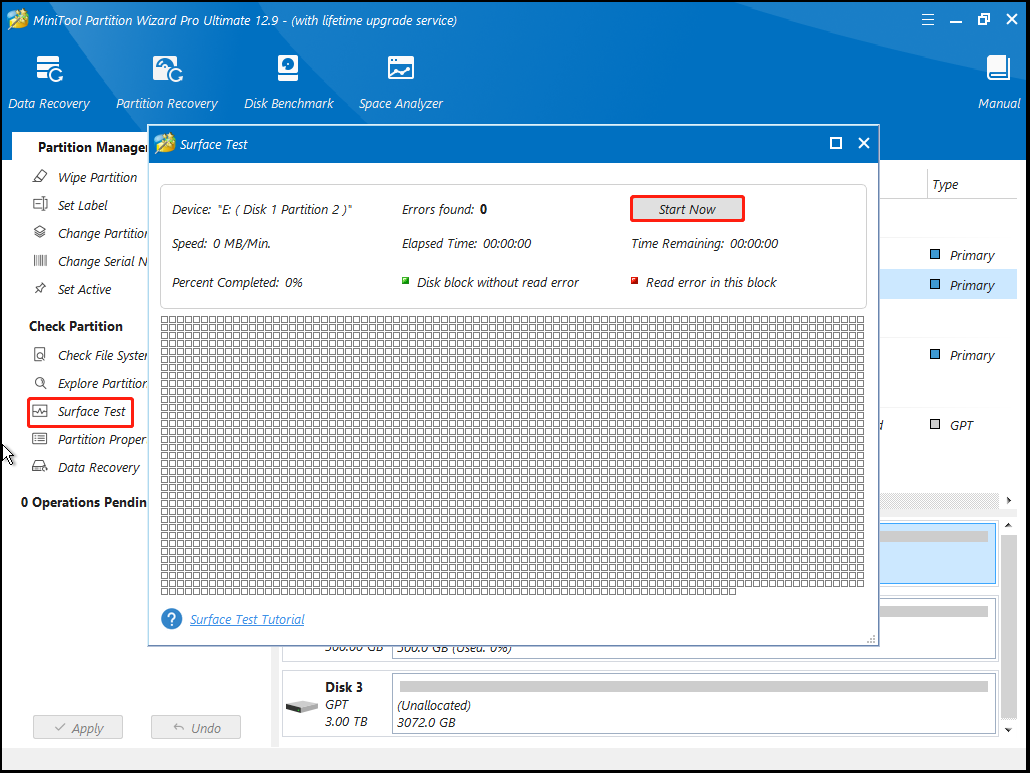Start the surface test with Start Now
Screen dimensions: 1030x773
pyautogui.click(x=687, y=209)
